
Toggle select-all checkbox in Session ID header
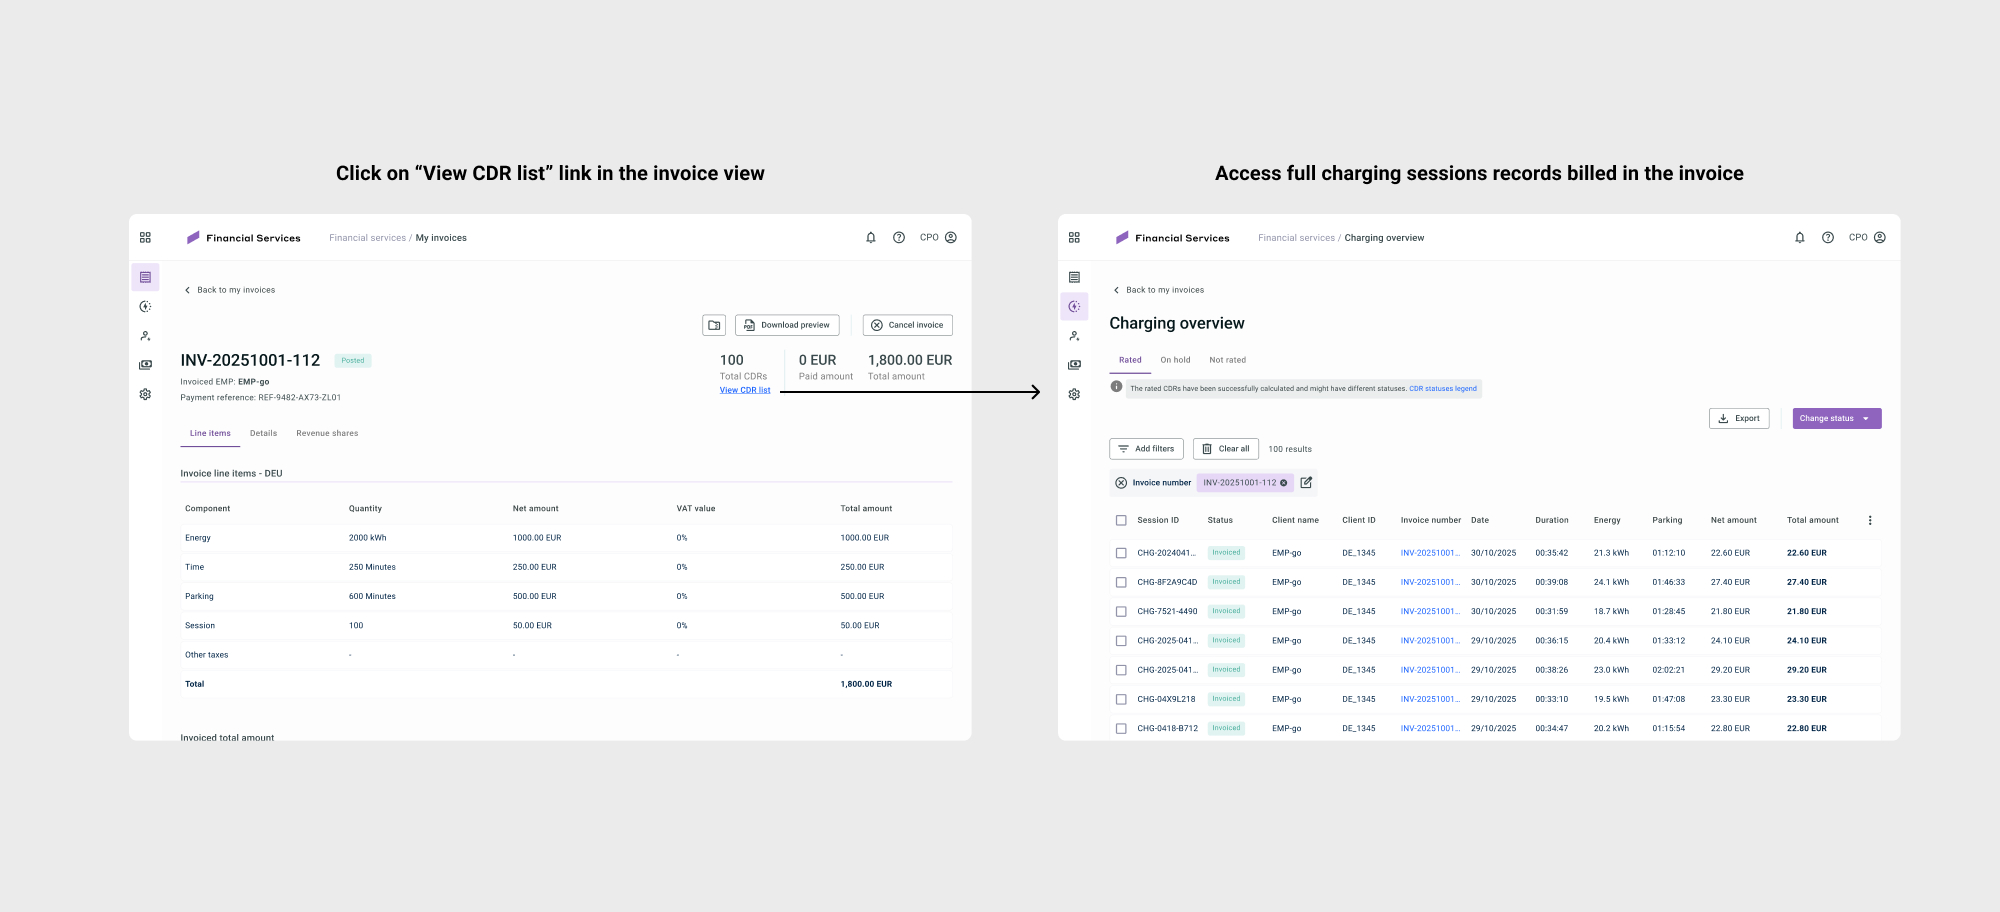coord(1121,520)
